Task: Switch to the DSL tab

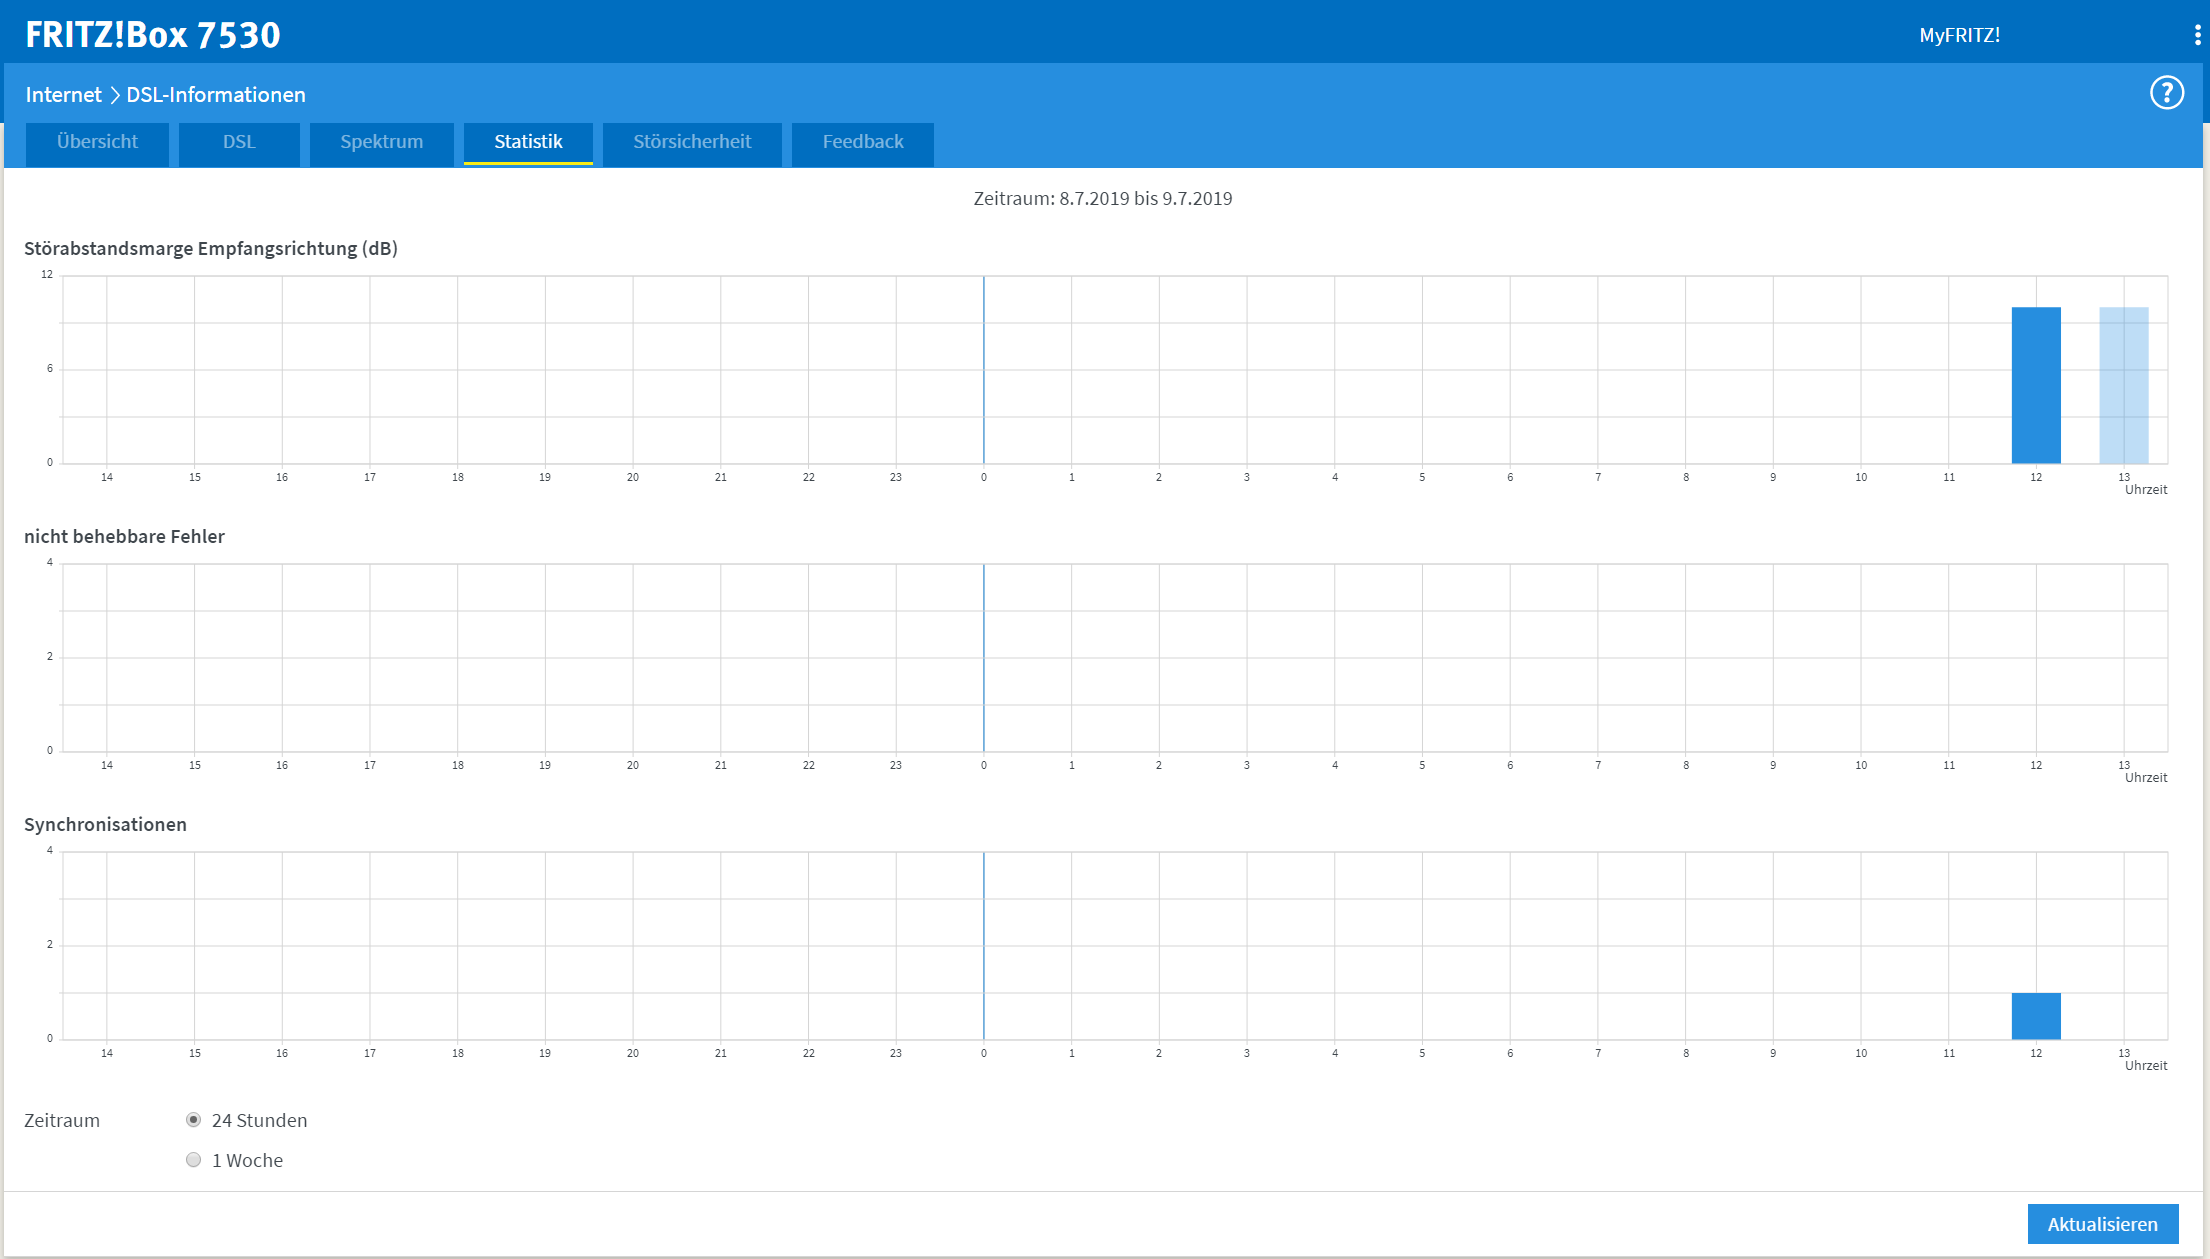Action: [239, 142]
